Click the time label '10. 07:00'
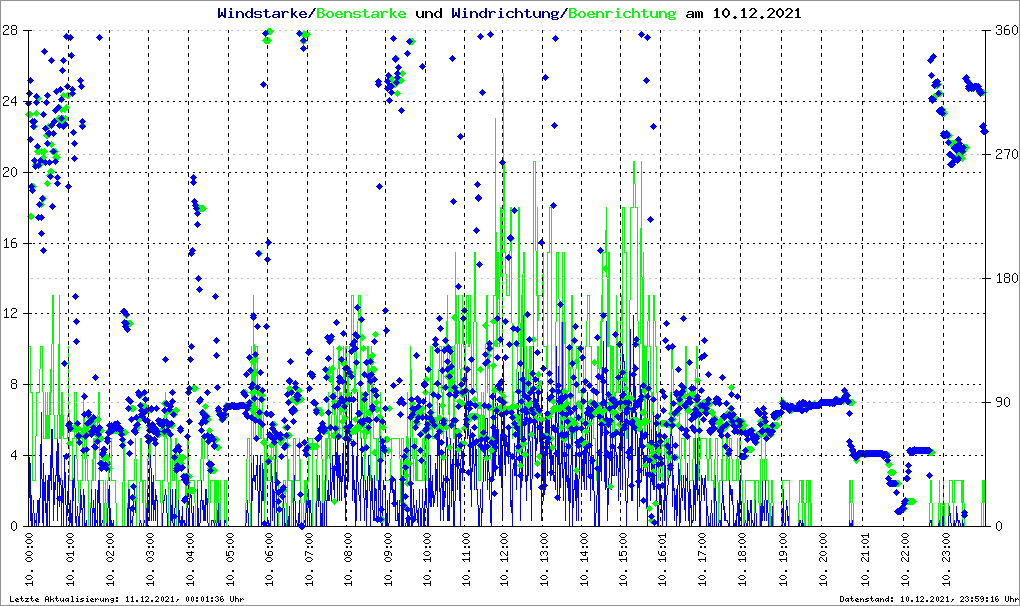1020x606 pixels. [308, 560]
